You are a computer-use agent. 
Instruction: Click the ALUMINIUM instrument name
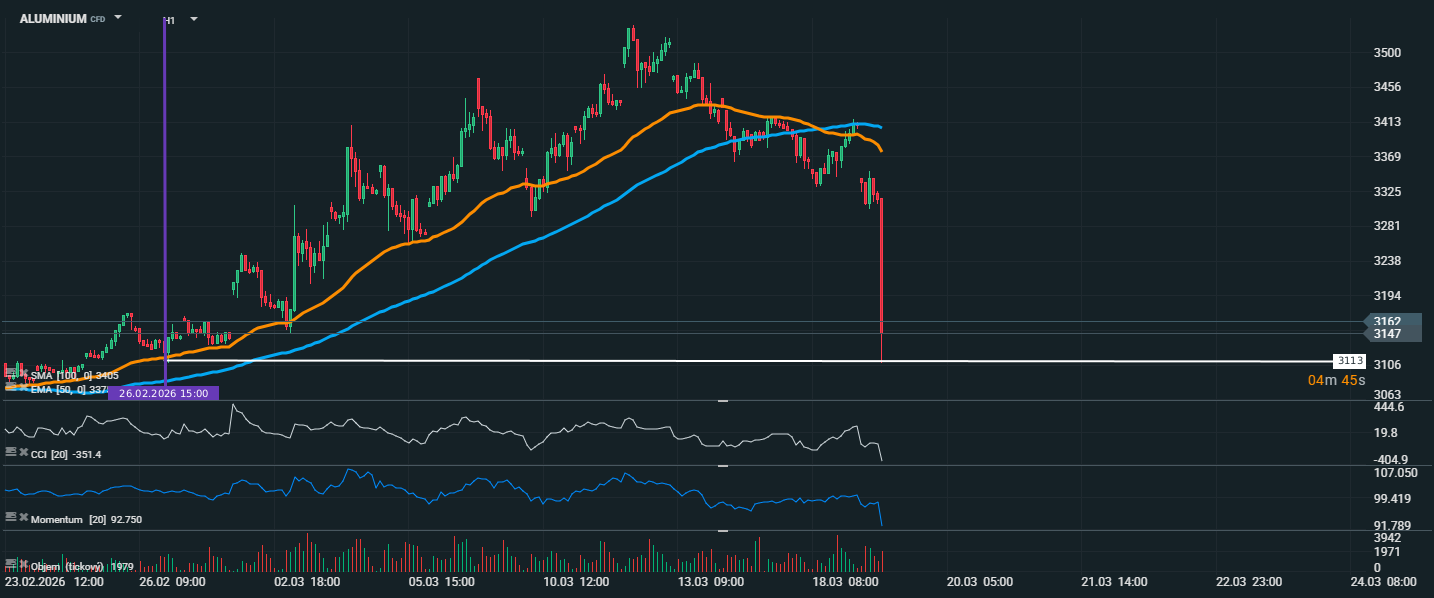click(x=53, y=19)
